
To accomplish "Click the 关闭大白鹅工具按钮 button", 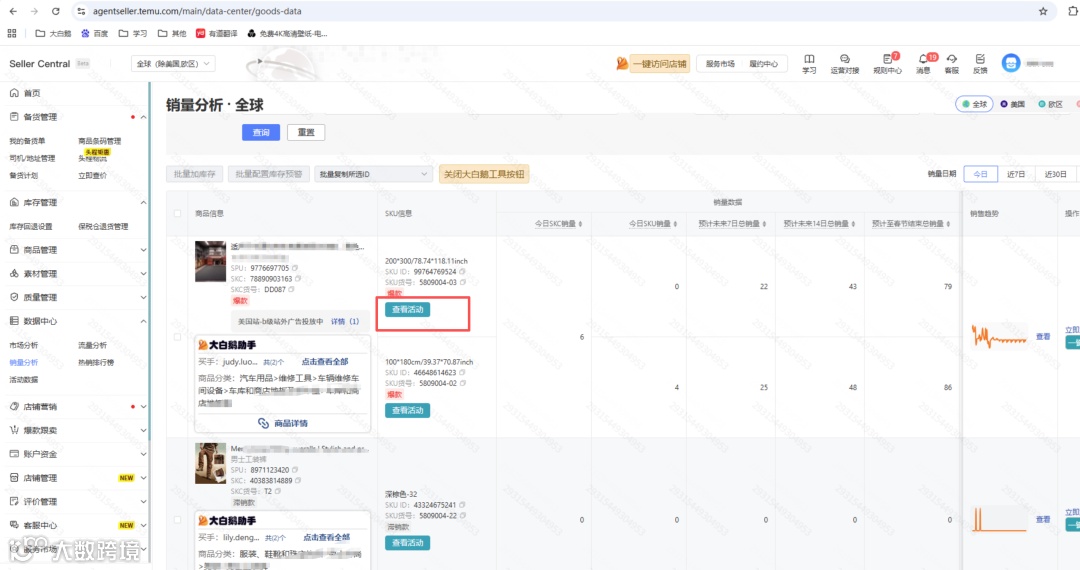I will click(484, 174).
